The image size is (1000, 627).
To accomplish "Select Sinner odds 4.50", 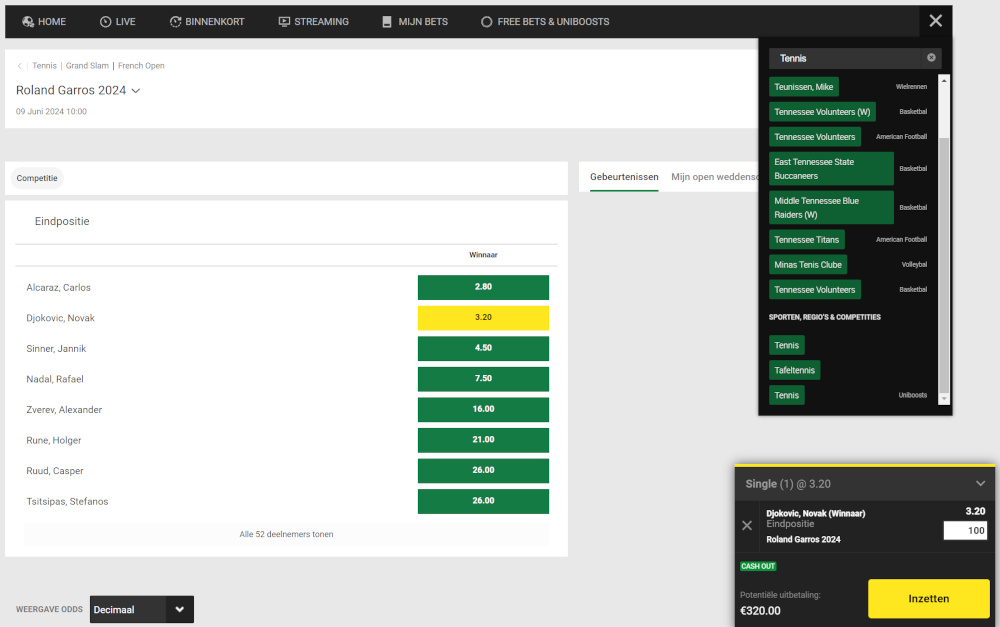I will (x=483, y=348).
